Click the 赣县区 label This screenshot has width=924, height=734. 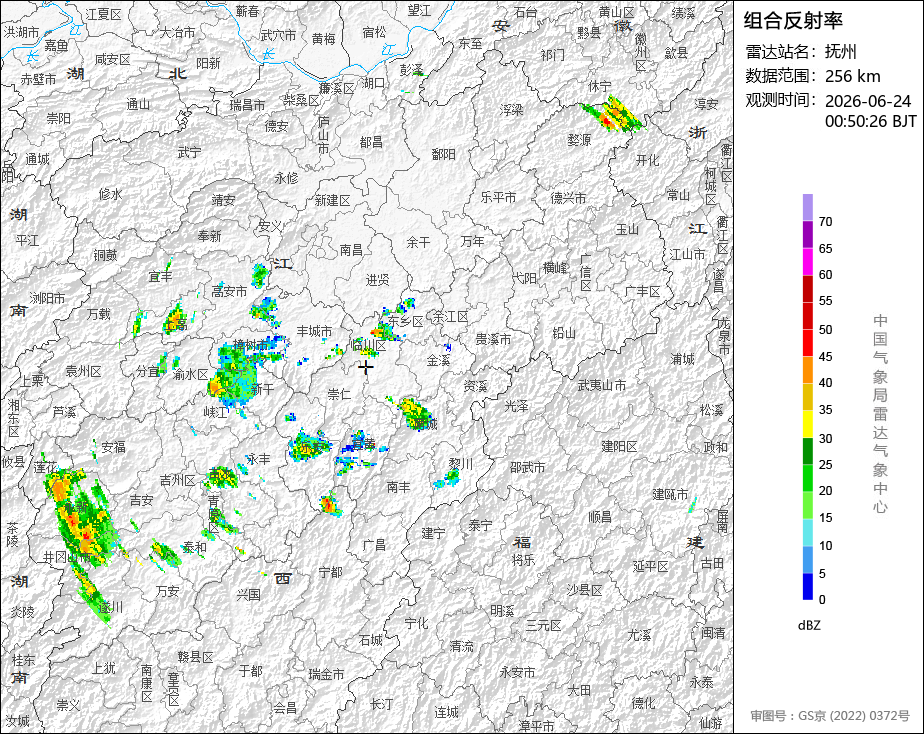point(195,657)
